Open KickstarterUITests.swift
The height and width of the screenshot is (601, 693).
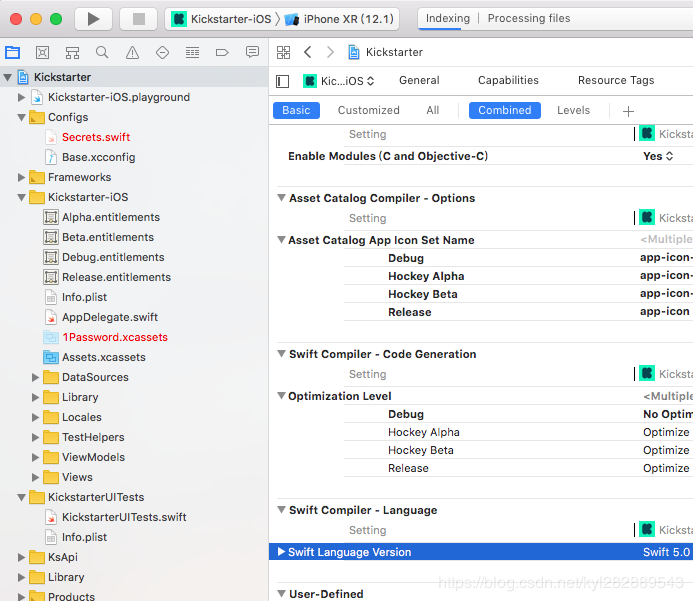click(124, 517)
